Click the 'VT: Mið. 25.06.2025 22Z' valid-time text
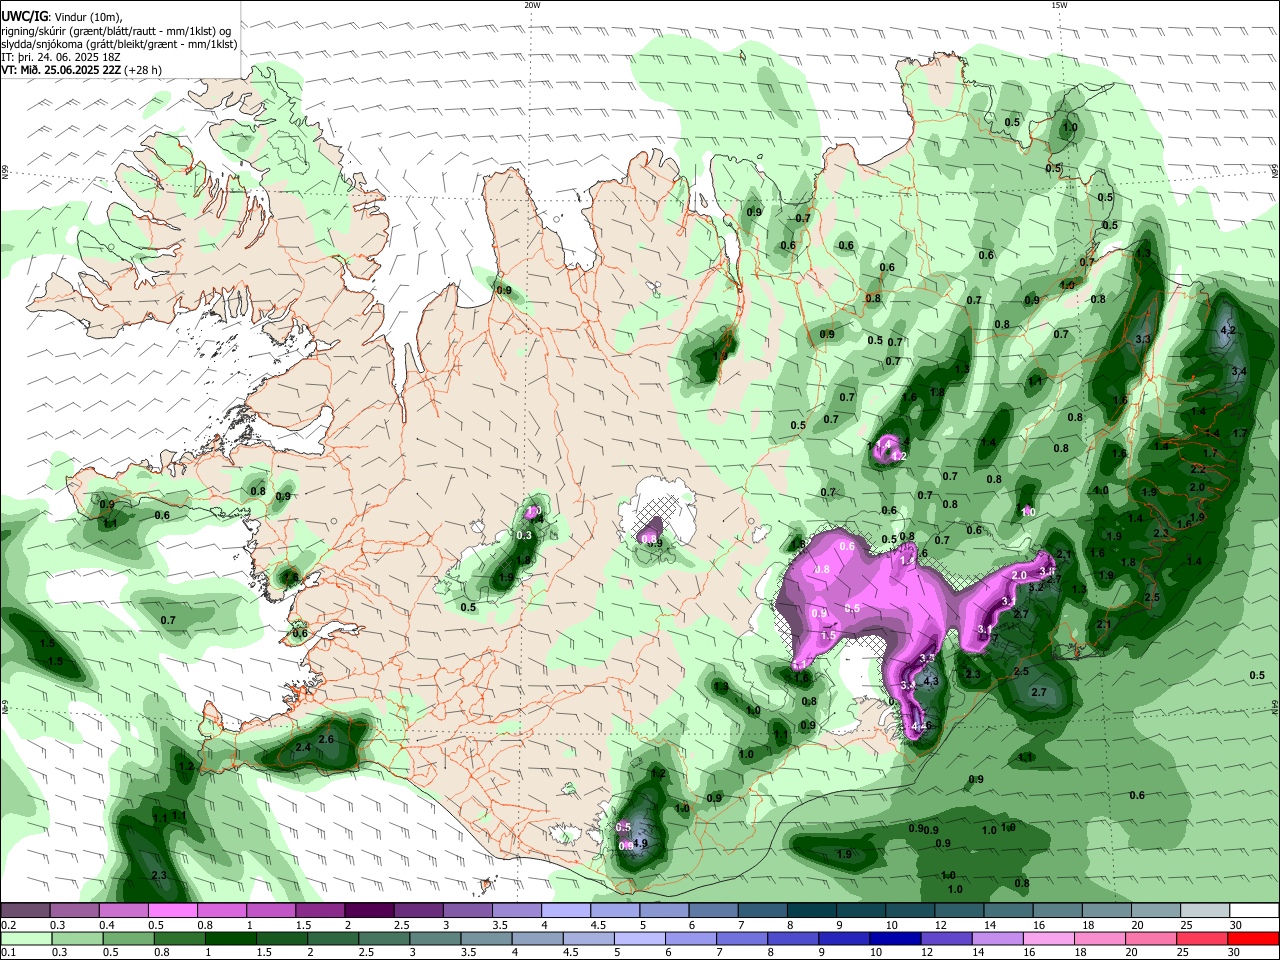 coord(62,70)
